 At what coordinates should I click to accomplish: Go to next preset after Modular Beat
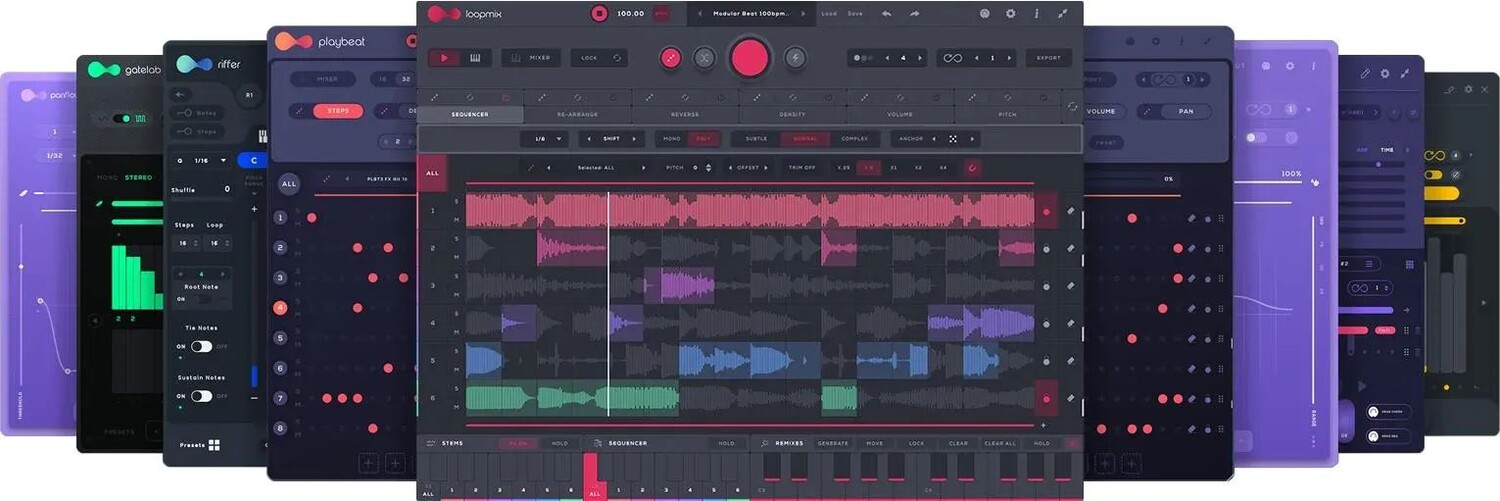coord(805,14)
